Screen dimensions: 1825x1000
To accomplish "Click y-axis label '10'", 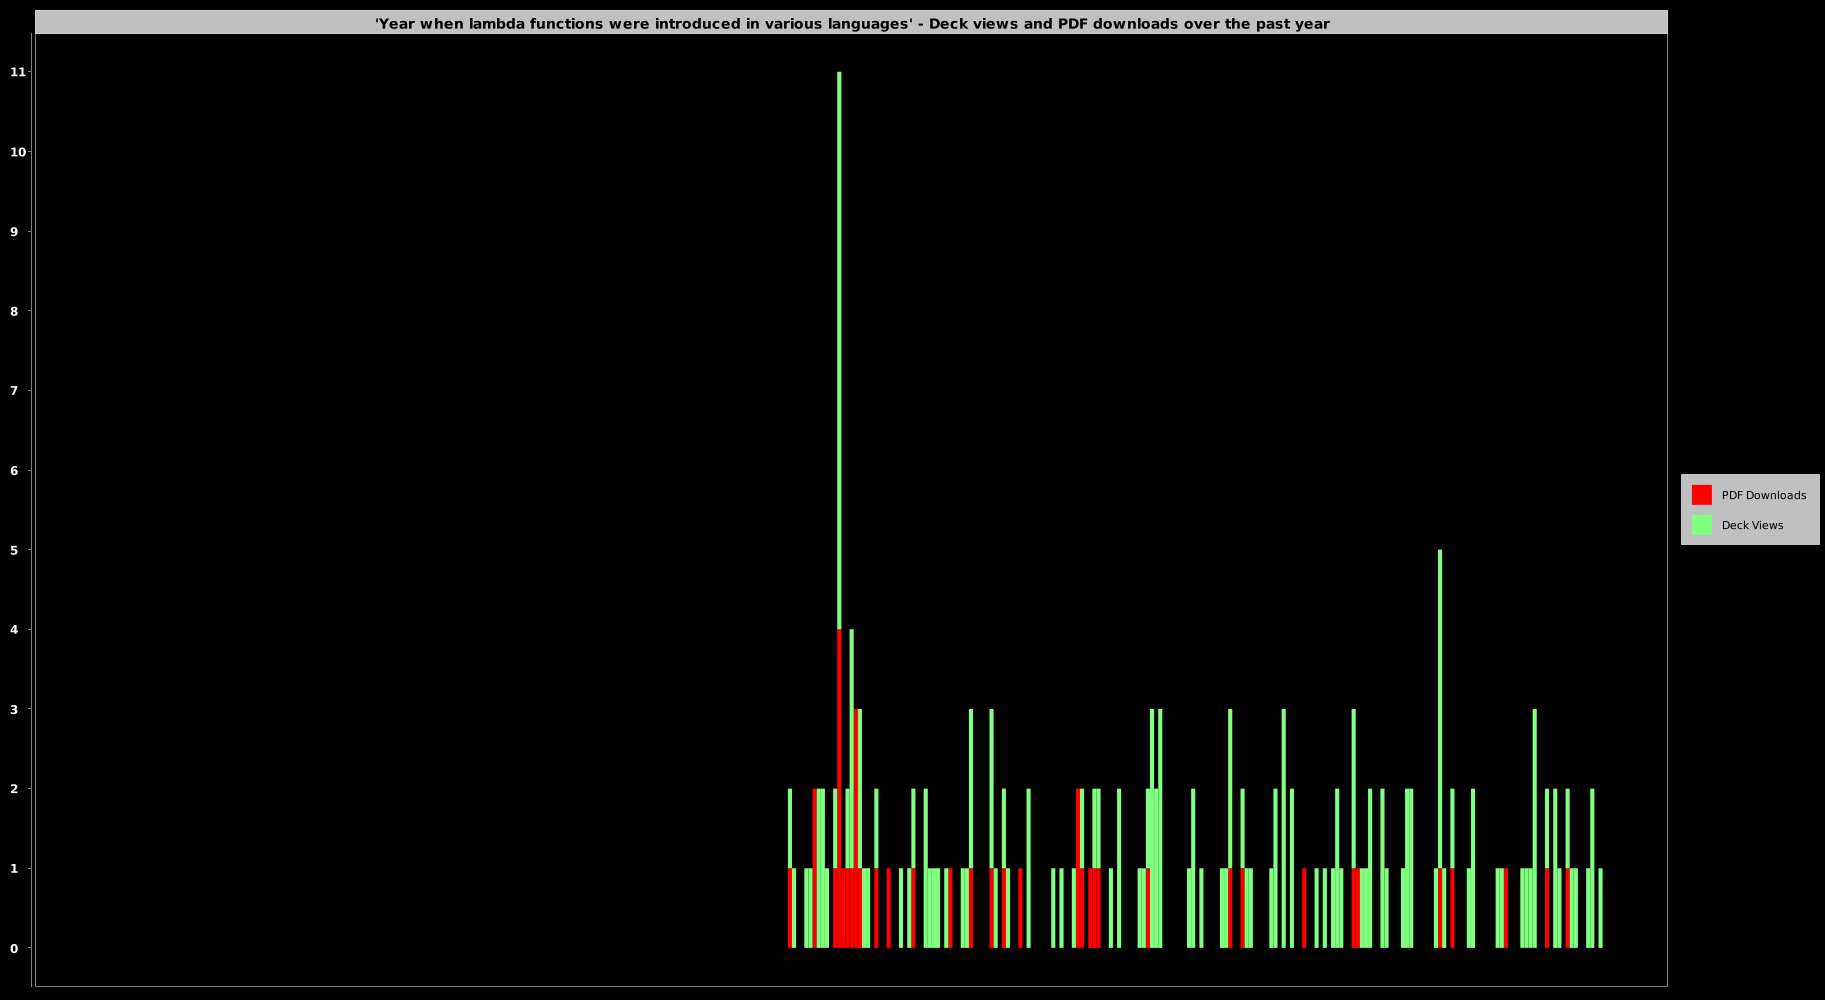I will tap(17, 152).
